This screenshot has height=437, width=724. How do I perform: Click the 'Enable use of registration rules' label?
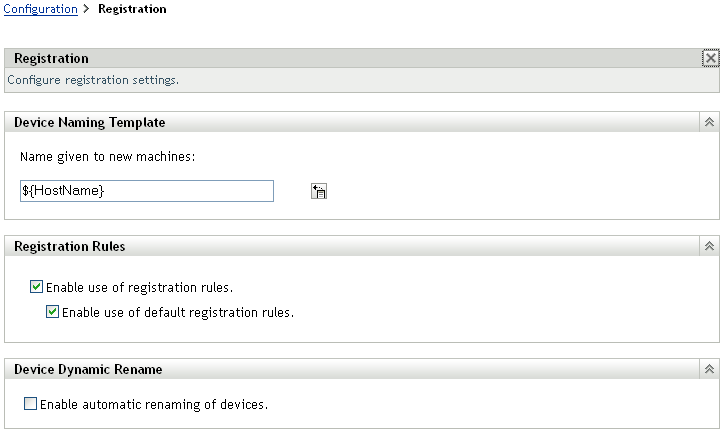pyautogui.click(x=139, y=288)
